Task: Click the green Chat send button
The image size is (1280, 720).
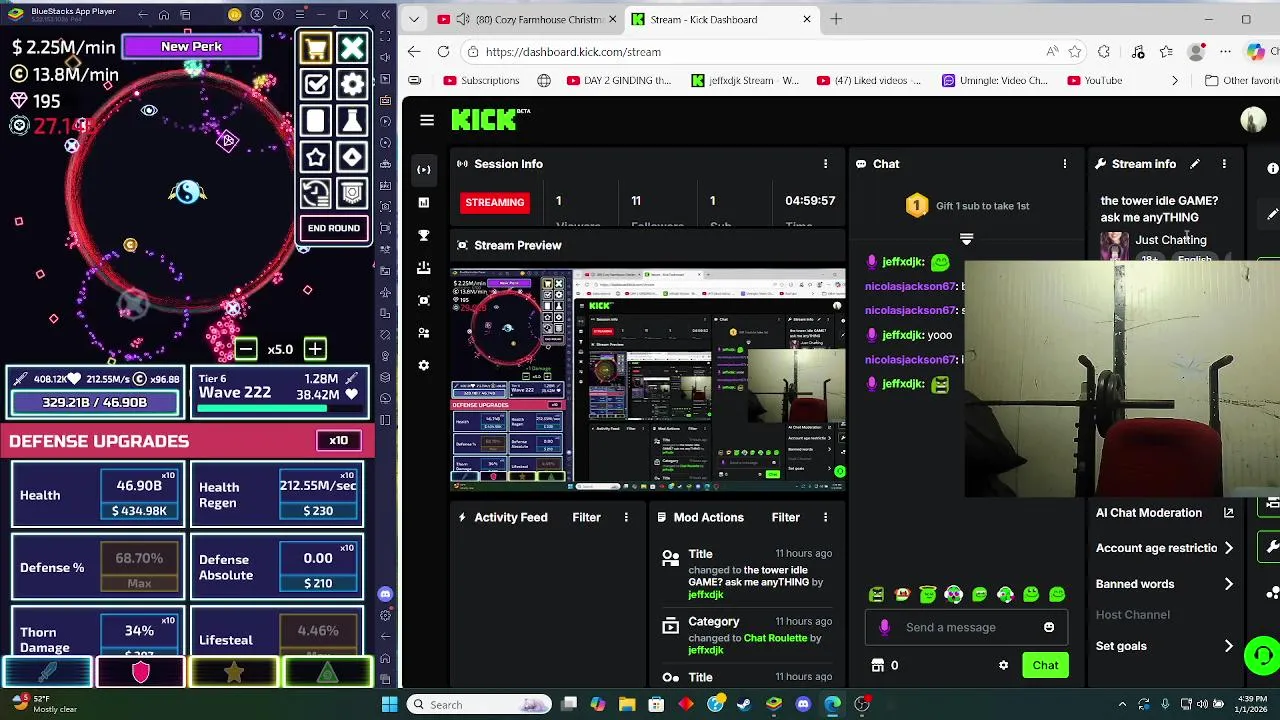Action: [x=1045, y=665]
